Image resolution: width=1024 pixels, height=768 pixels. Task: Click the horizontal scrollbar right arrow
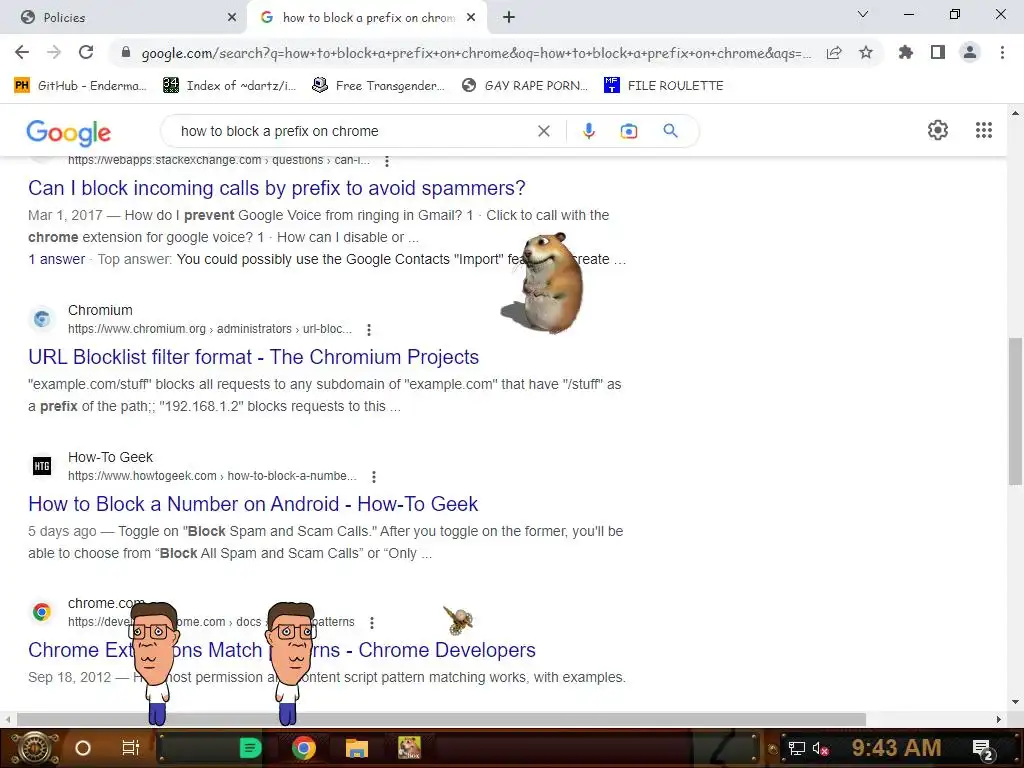coord(999,720)
